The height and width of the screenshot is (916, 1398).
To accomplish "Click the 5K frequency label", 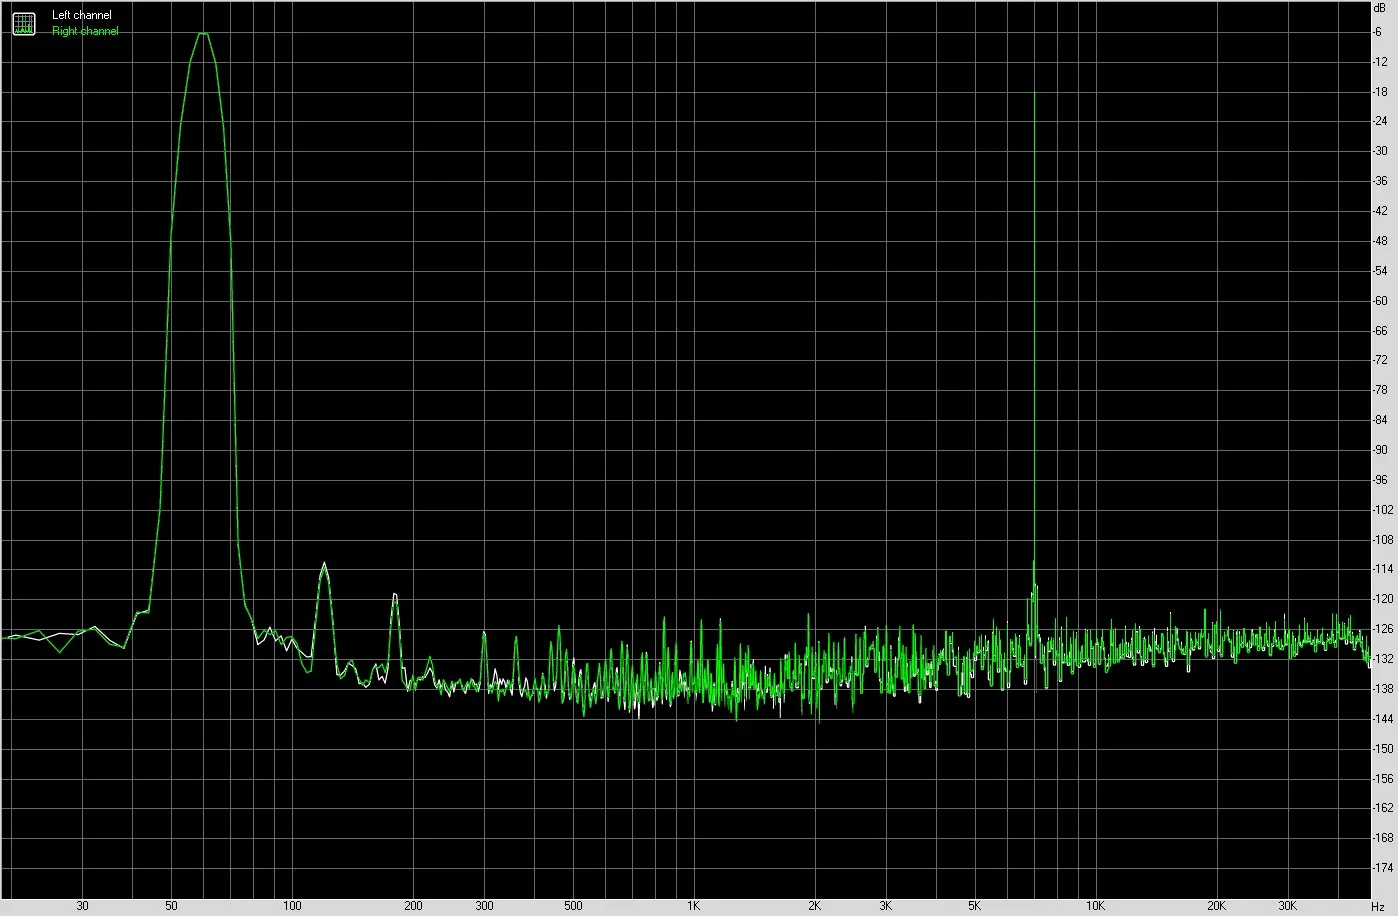I will point(974,906).
